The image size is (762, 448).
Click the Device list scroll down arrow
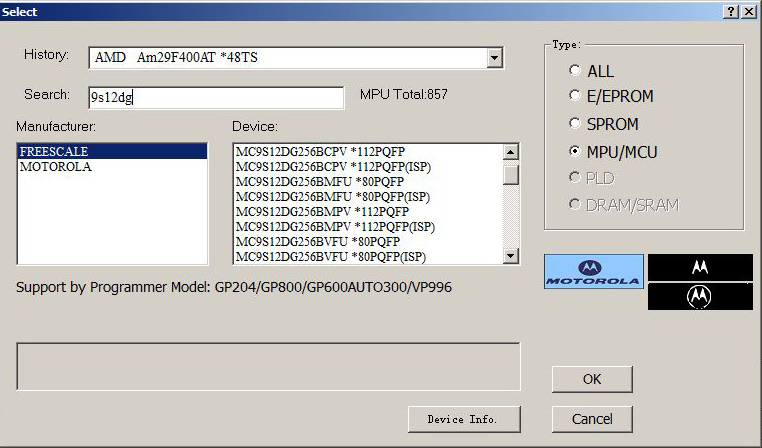click(510, 256)
